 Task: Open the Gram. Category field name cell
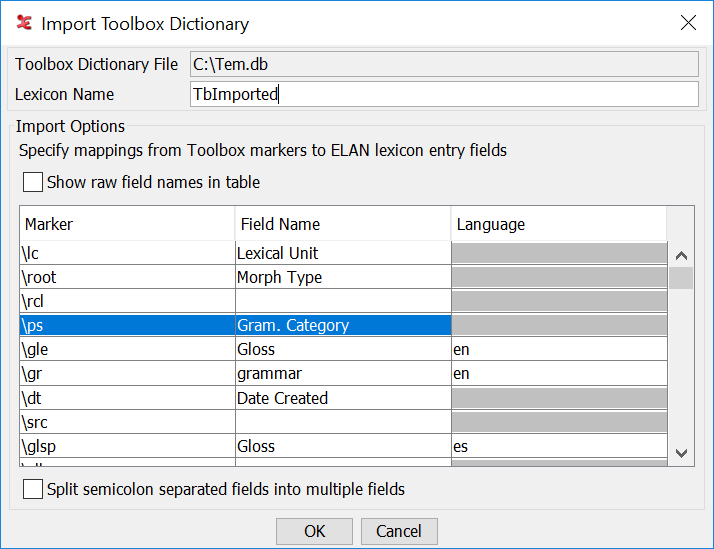point(343,325)
